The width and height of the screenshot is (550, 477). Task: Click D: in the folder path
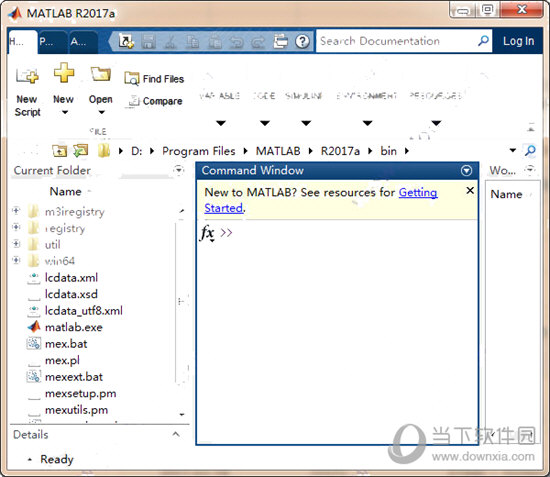pyautogui.click(x=137, y=151)
